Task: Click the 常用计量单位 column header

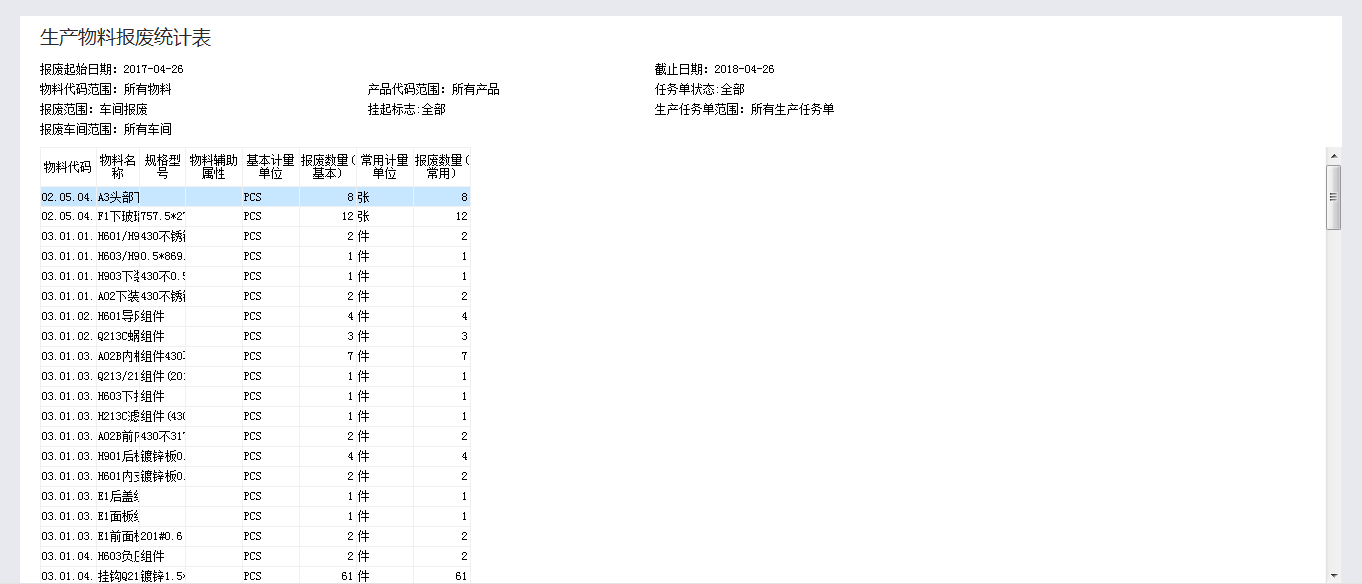Action: click(385, 167)
